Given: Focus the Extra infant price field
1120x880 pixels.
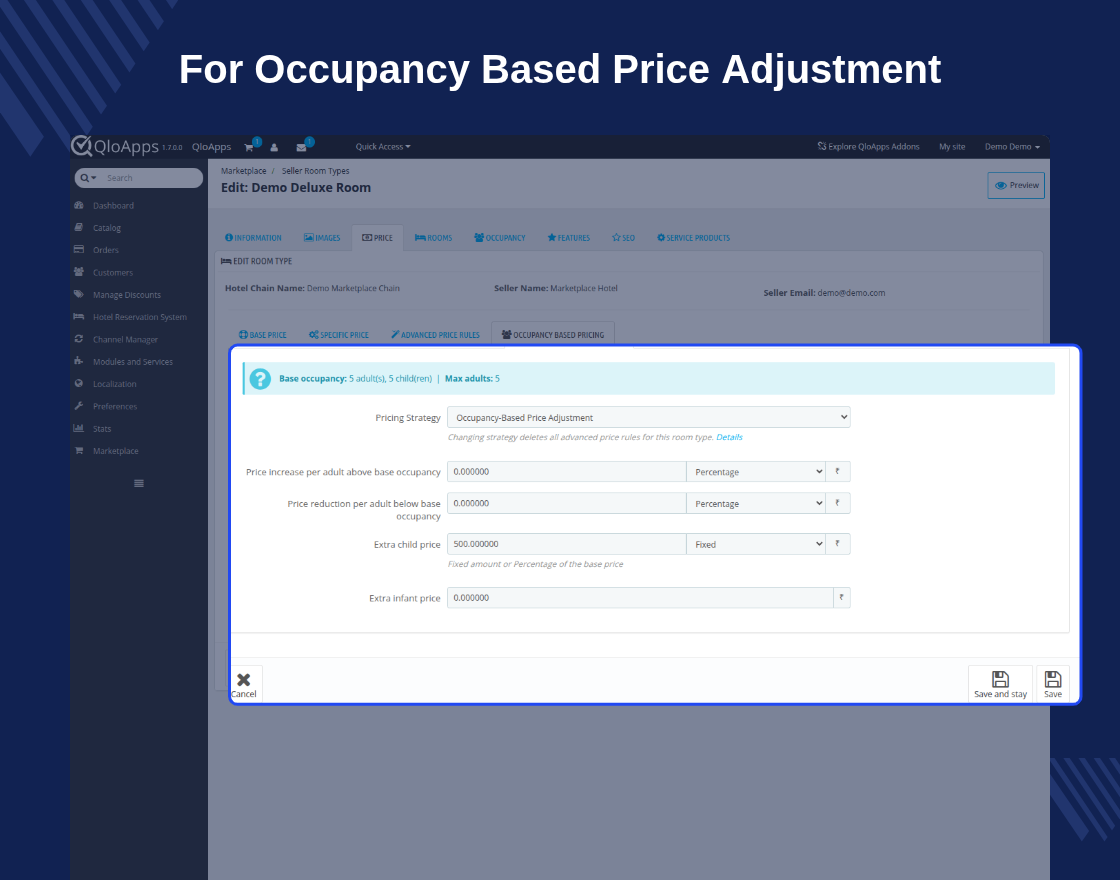Looking at the screenshot, I should pyautogui.click(x=640, y=598).
